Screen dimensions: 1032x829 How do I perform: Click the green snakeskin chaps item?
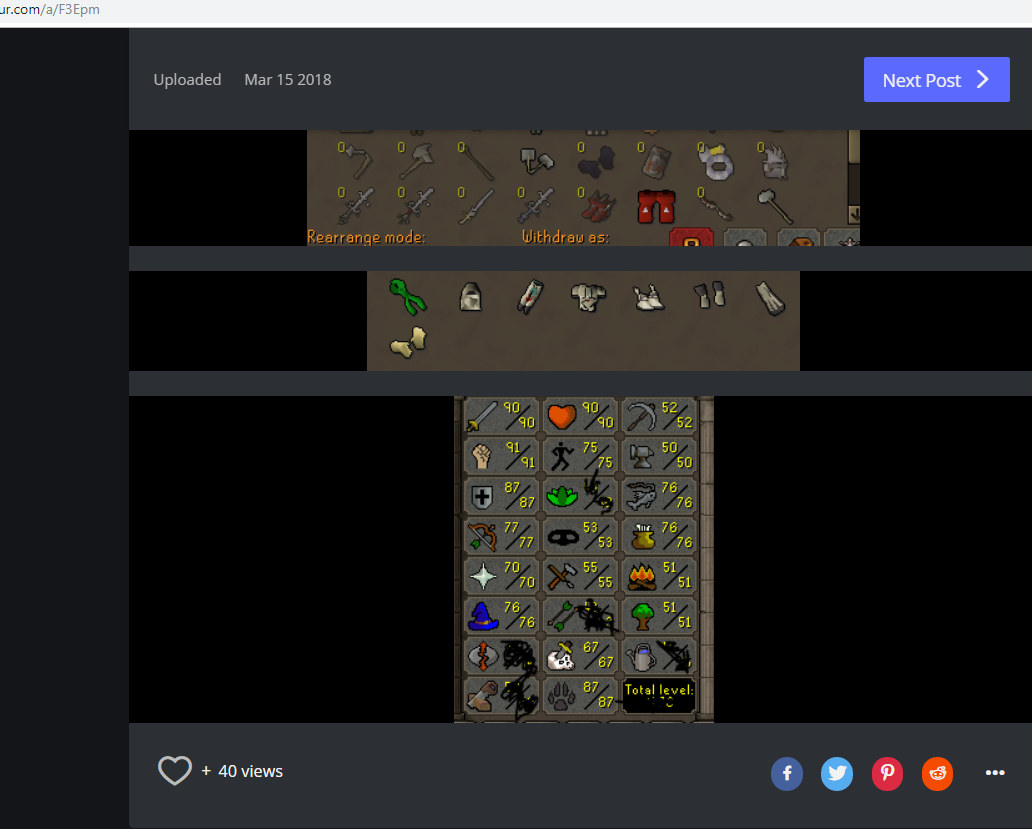[408, 297]
